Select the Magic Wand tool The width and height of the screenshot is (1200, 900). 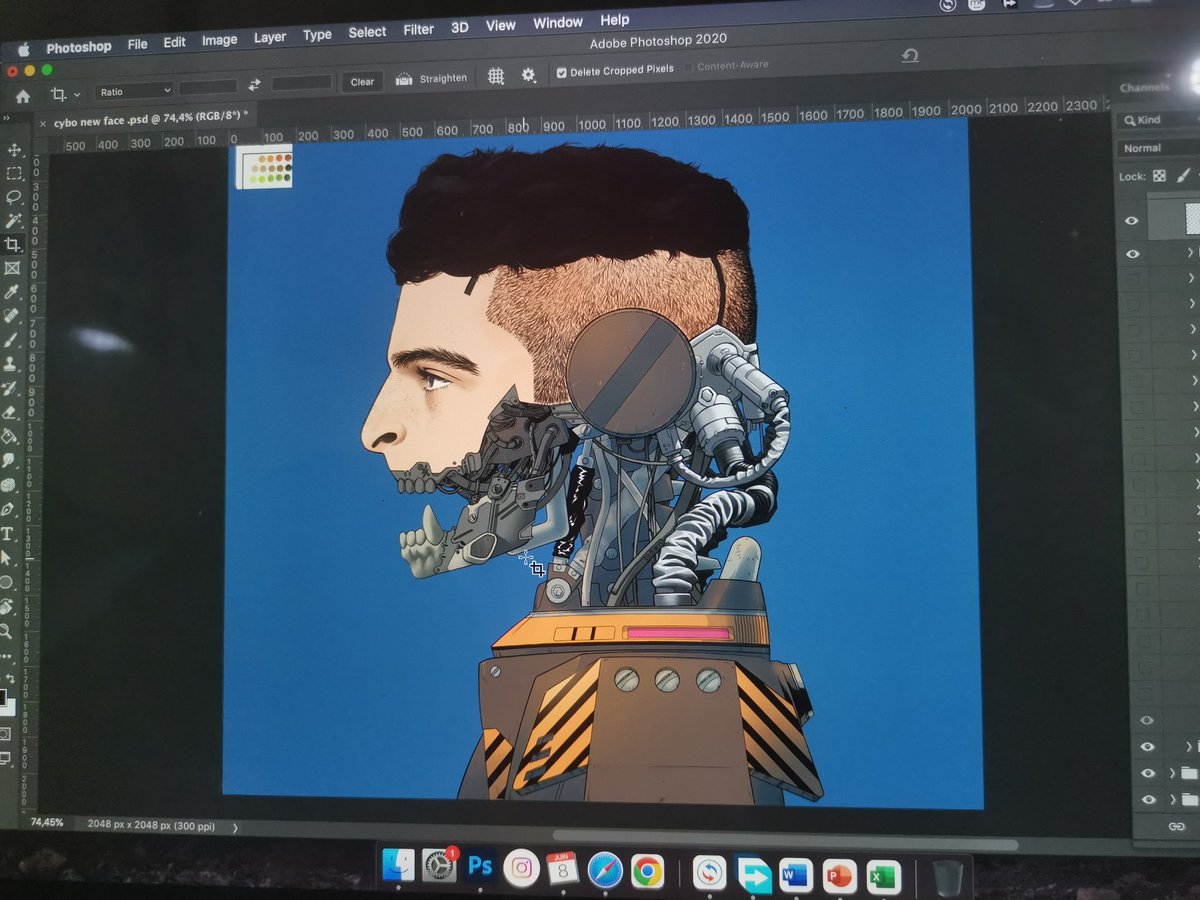click(14, 221)
